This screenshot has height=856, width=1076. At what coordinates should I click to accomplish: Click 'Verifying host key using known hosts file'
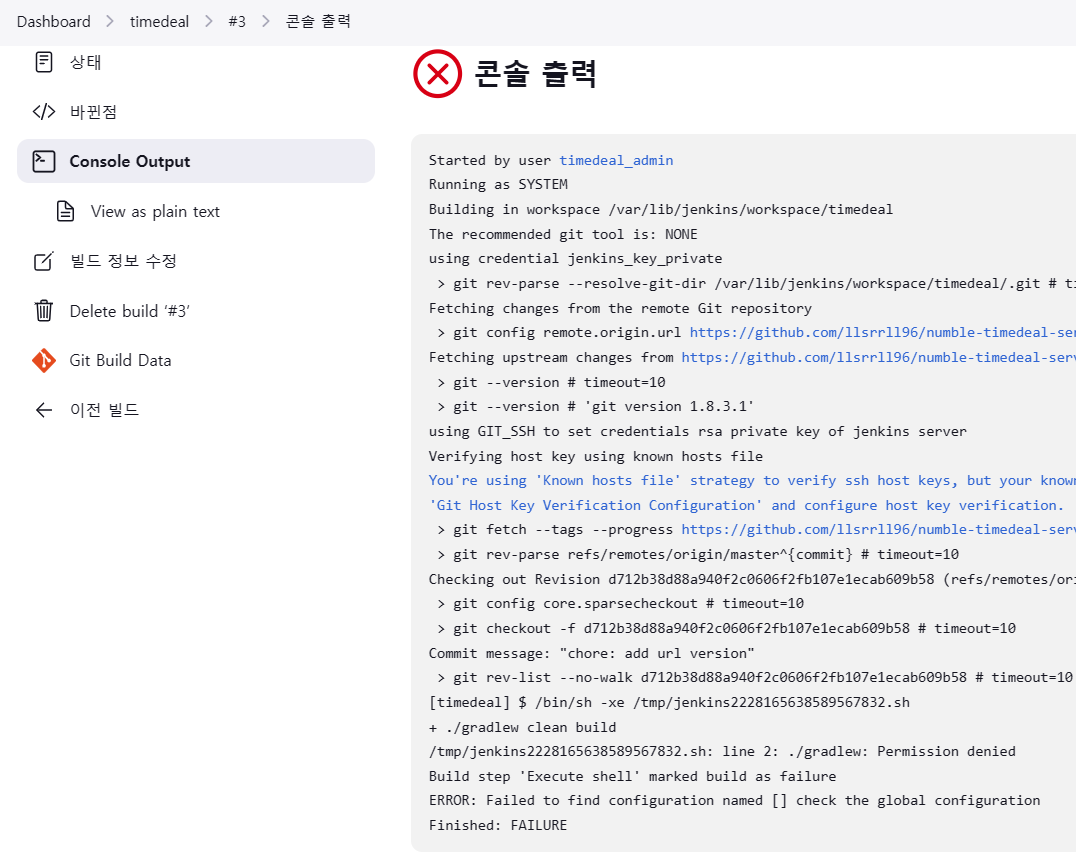click(596, 456)
